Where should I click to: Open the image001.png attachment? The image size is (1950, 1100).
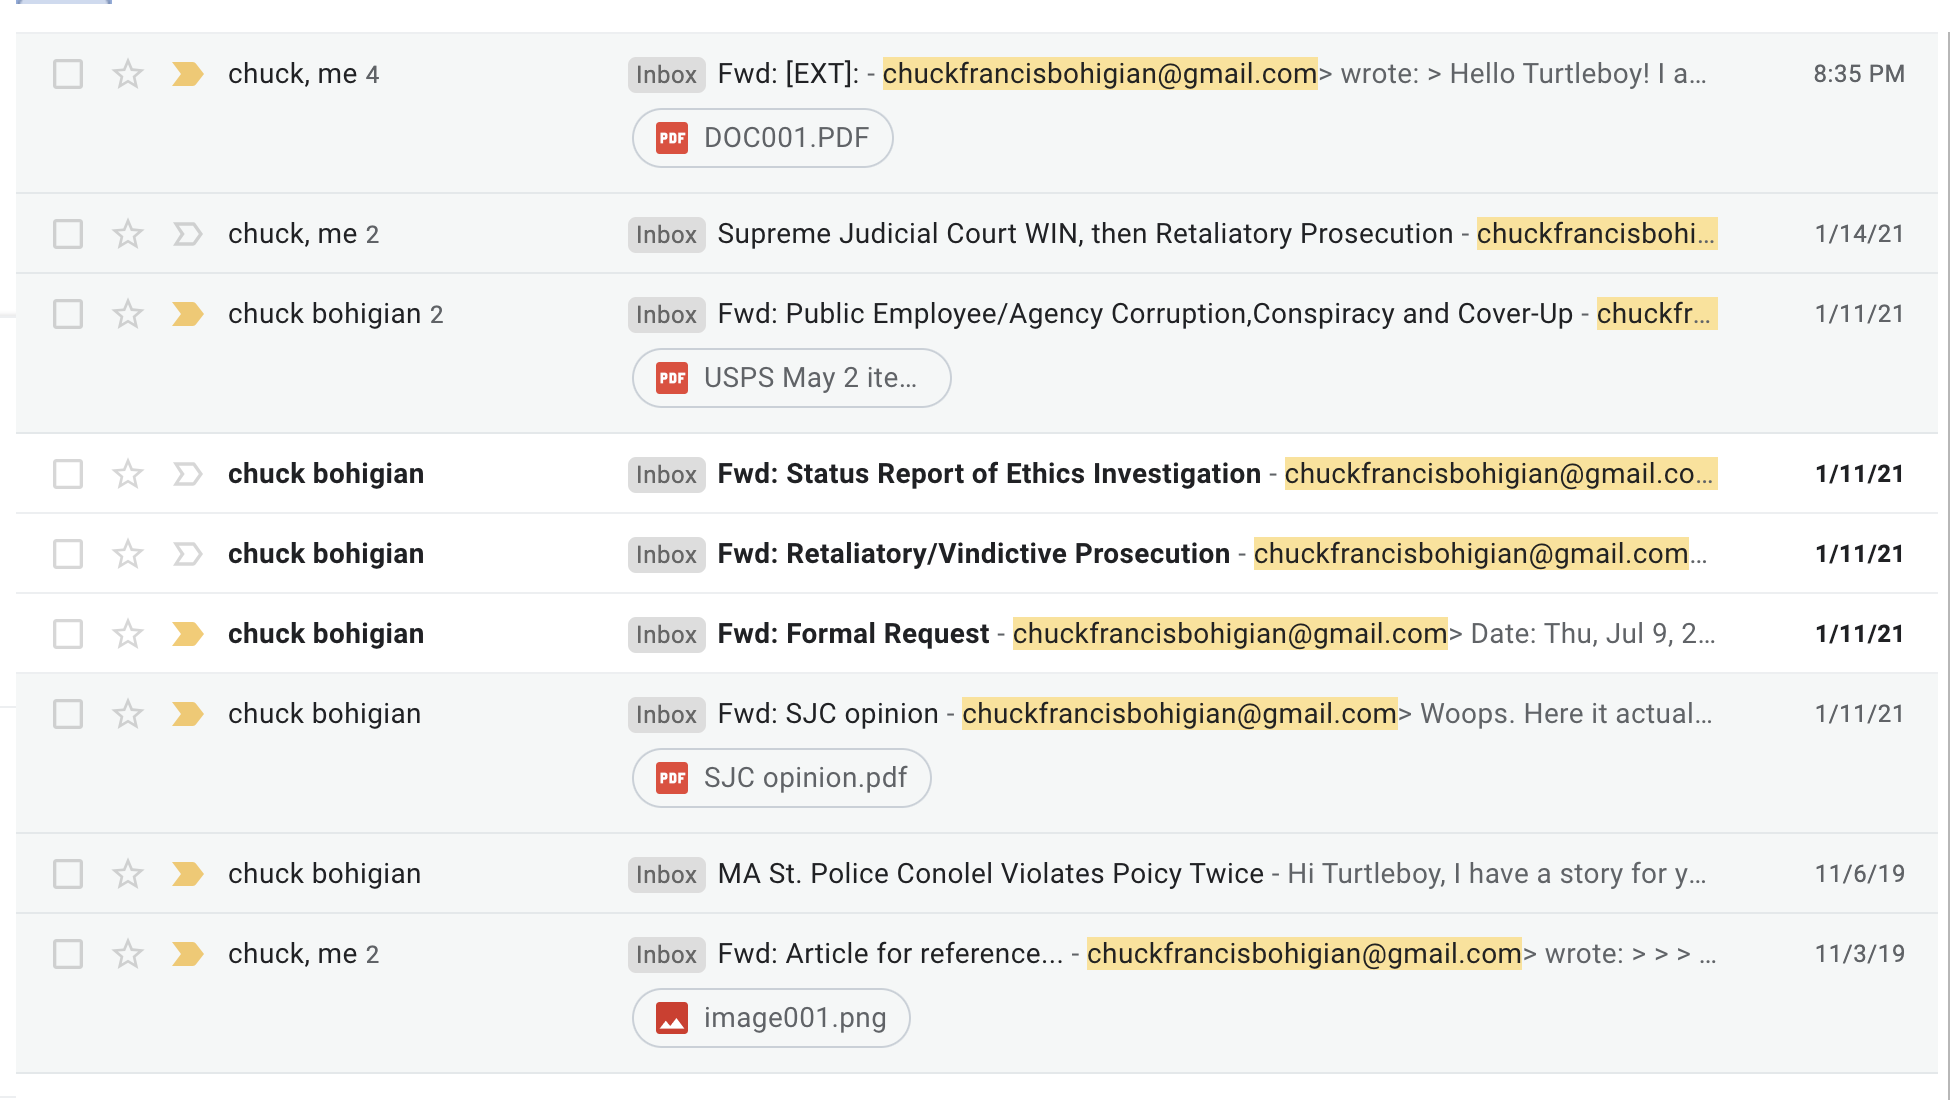(771, 1018)
